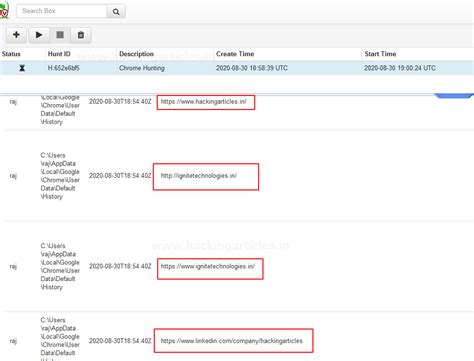Image resolution: width=474 pixels, height=361 pixels.
Task: Click user raj in https://www.ignitetechnologies.in/ row
Action: pos(13,266)
